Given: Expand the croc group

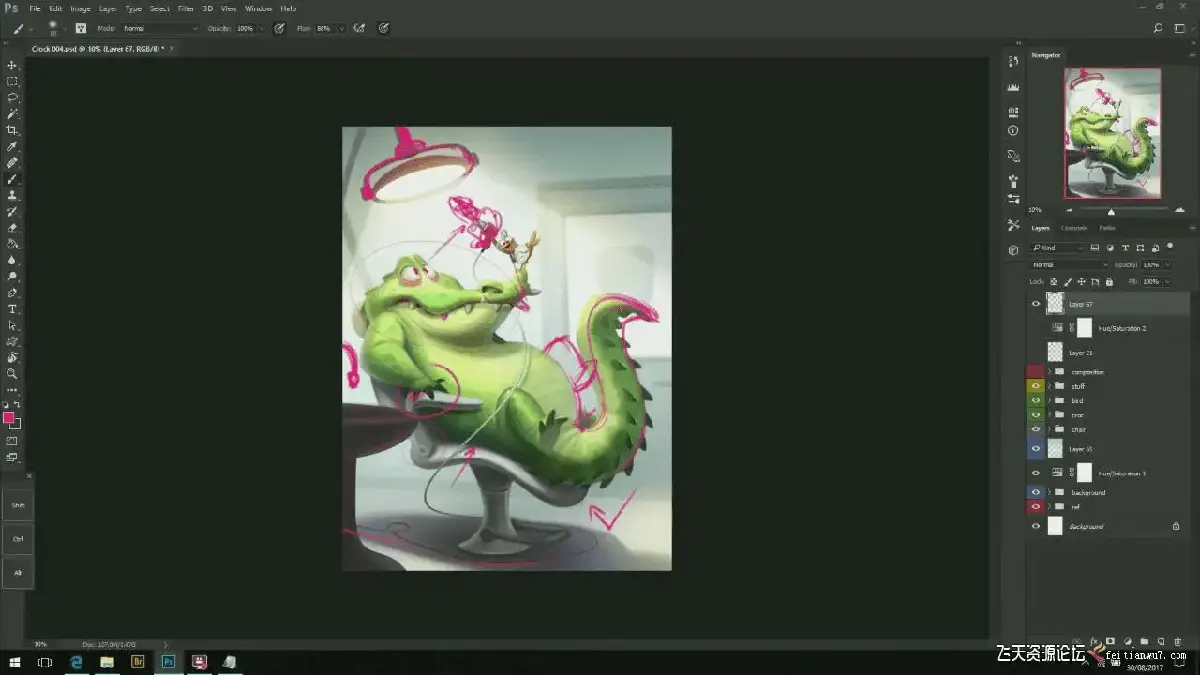Looking at the screenshot, I should [x=1050, y=415].
